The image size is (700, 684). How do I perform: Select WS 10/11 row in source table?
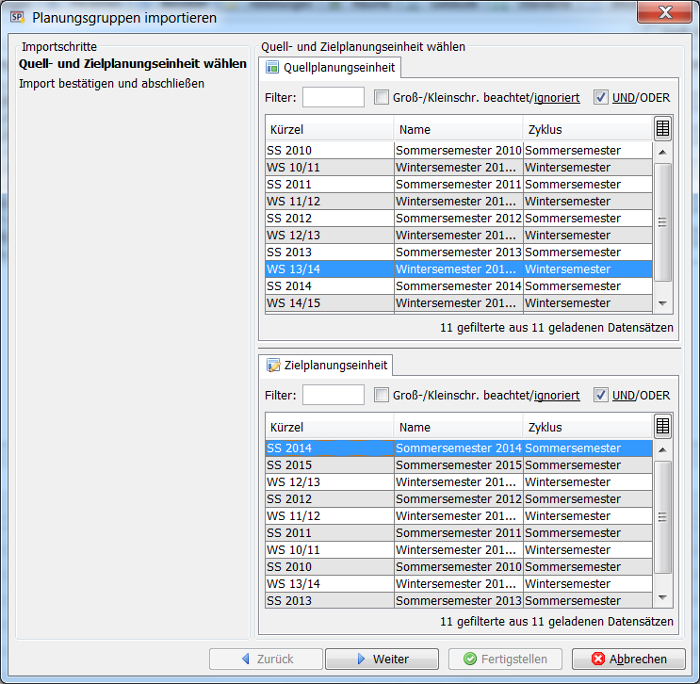click(x=459, y=167)
